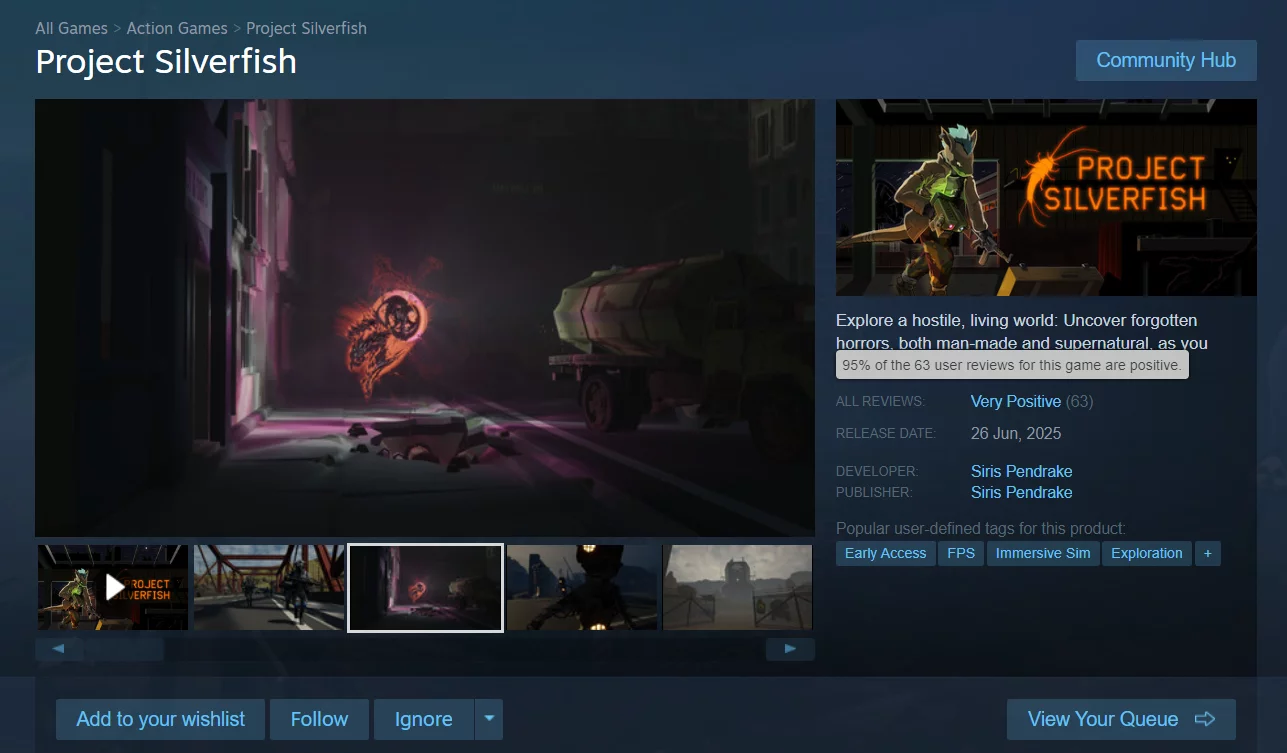Select the dark lamp tower thumbnail
This screenshot has height=753, width=1287.
point(582,587)
